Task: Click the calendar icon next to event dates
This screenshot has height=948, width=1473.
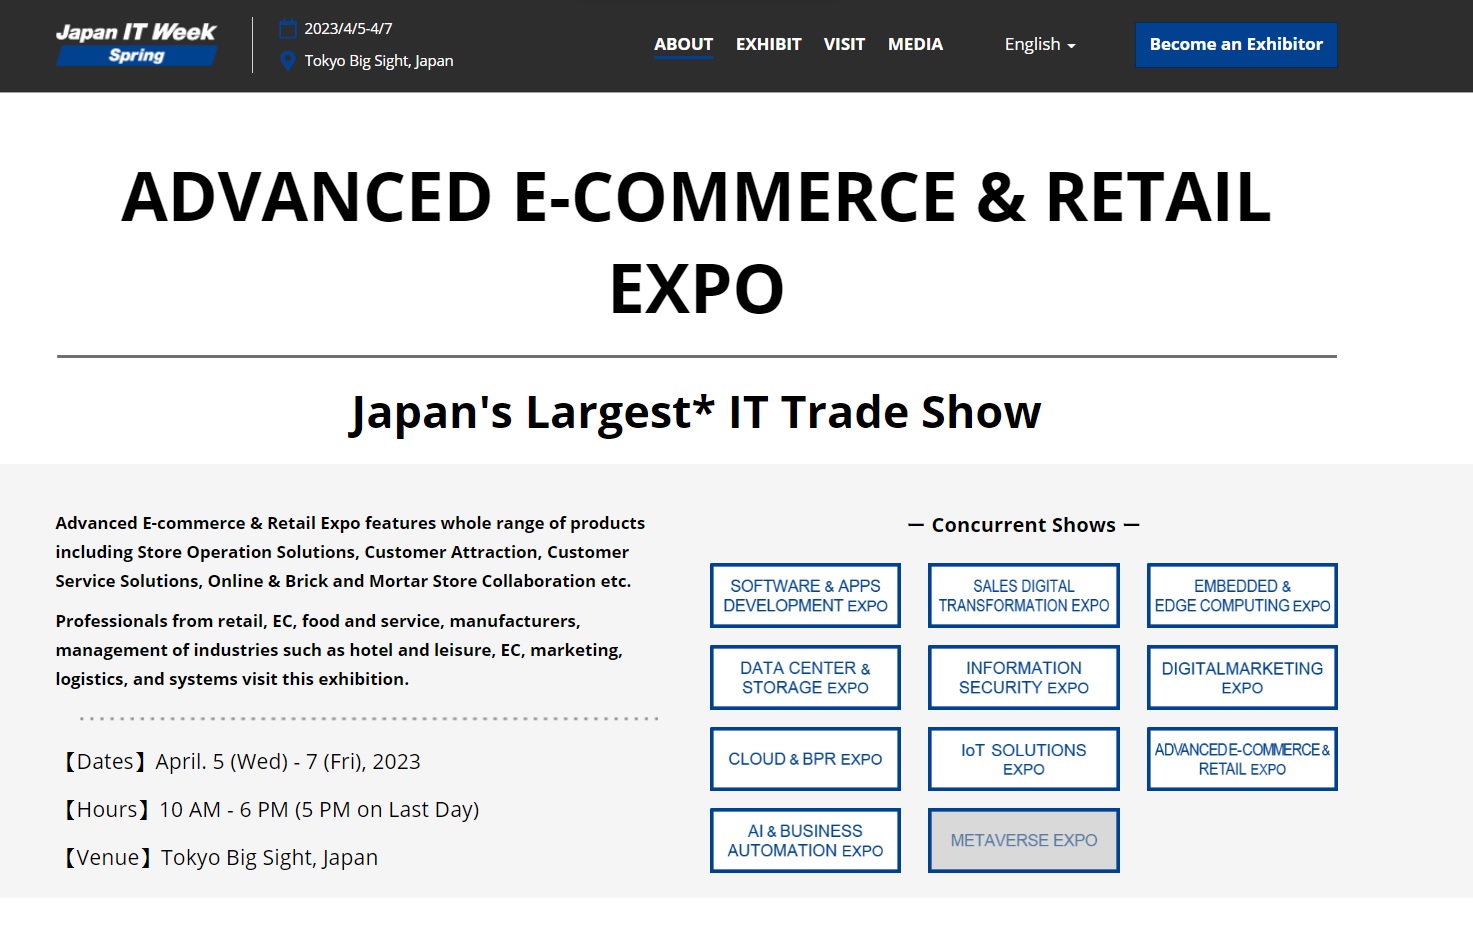Action: pyautogui.click(x=289, y=28)
